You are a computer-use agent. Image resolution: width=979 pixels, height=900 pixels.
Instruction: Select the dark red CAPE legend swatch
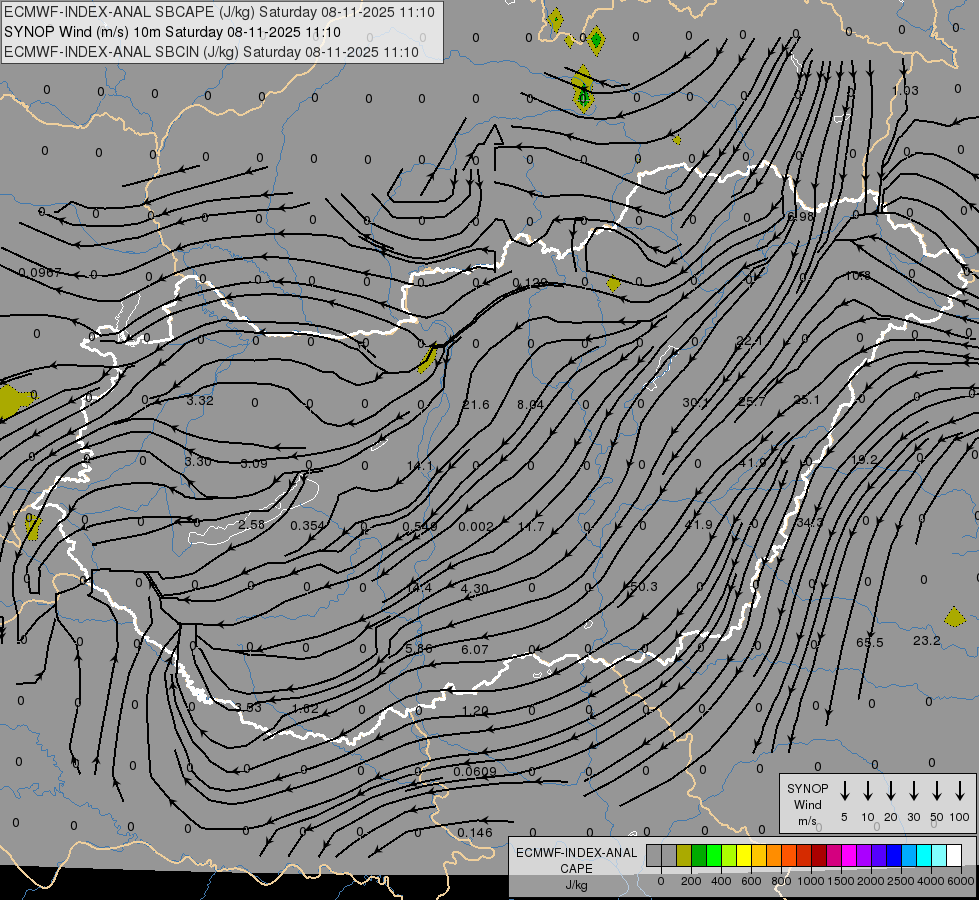[819, 855]
